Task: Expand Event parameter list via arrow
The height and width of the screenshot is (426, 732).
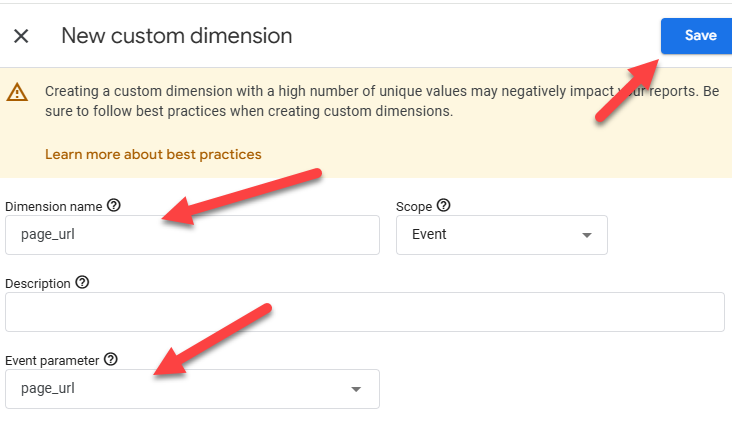Action: pos(356,390)
